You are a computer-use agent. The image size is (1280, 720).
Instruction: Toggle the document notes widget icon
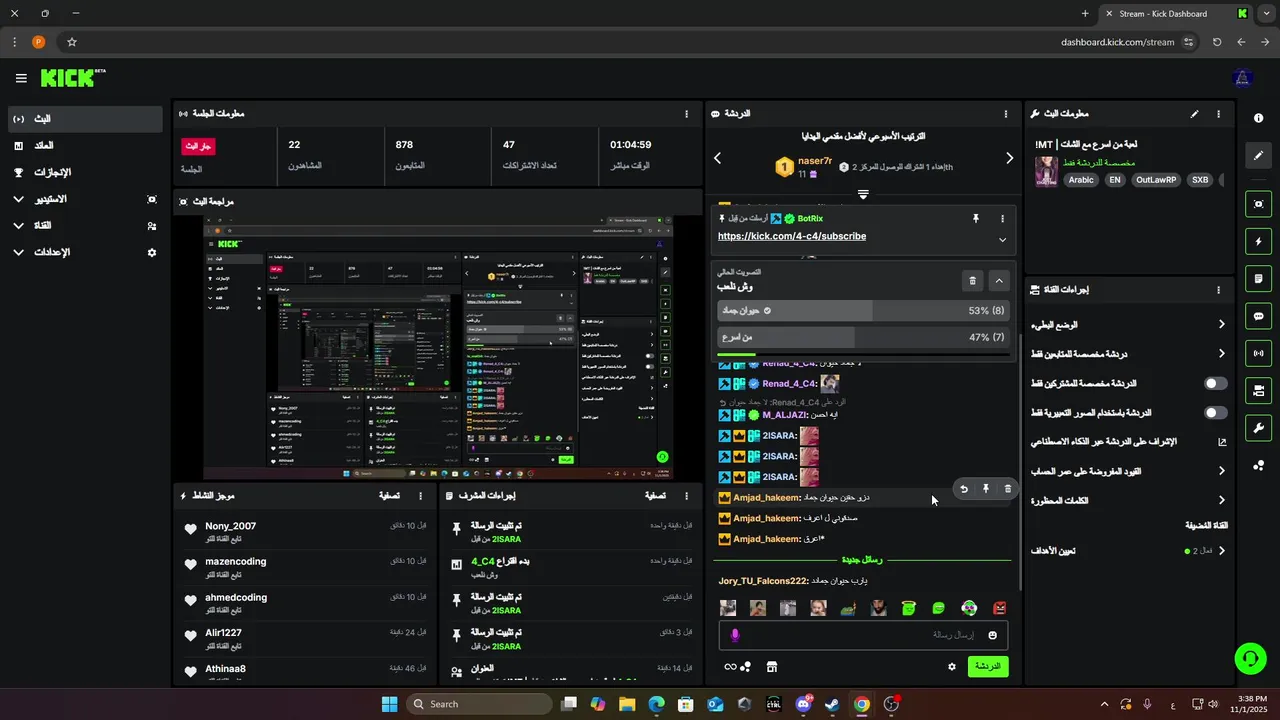coord(1258,278)
